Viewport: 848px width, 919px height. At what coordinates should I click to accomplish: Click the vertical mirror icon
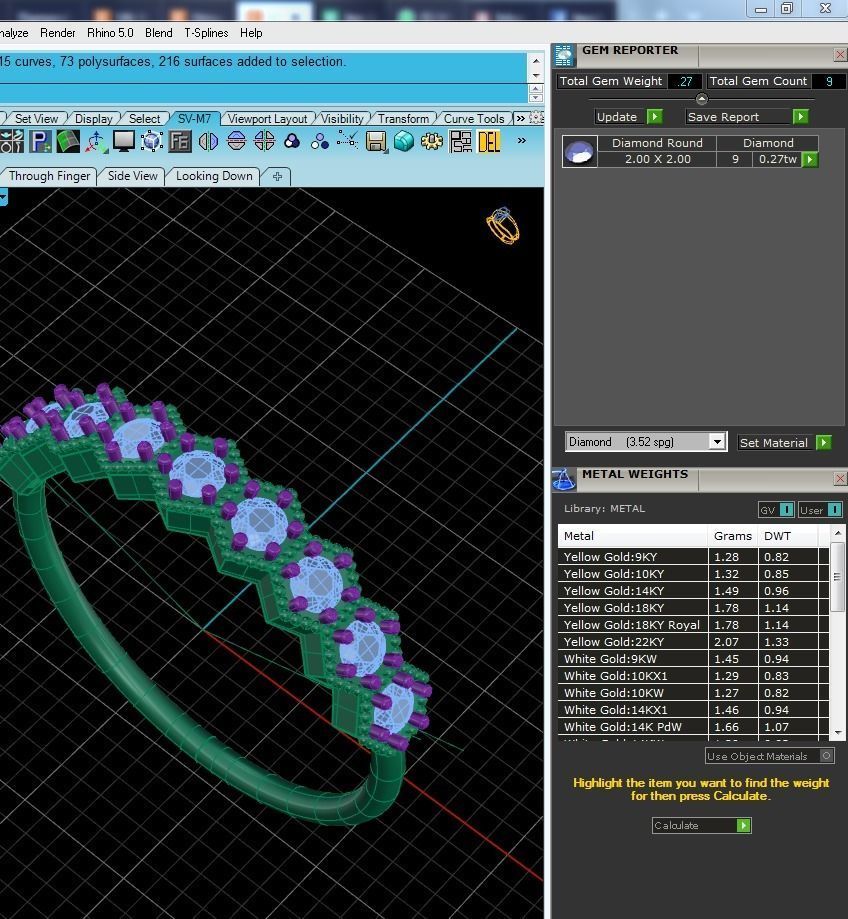coord(208,142)
